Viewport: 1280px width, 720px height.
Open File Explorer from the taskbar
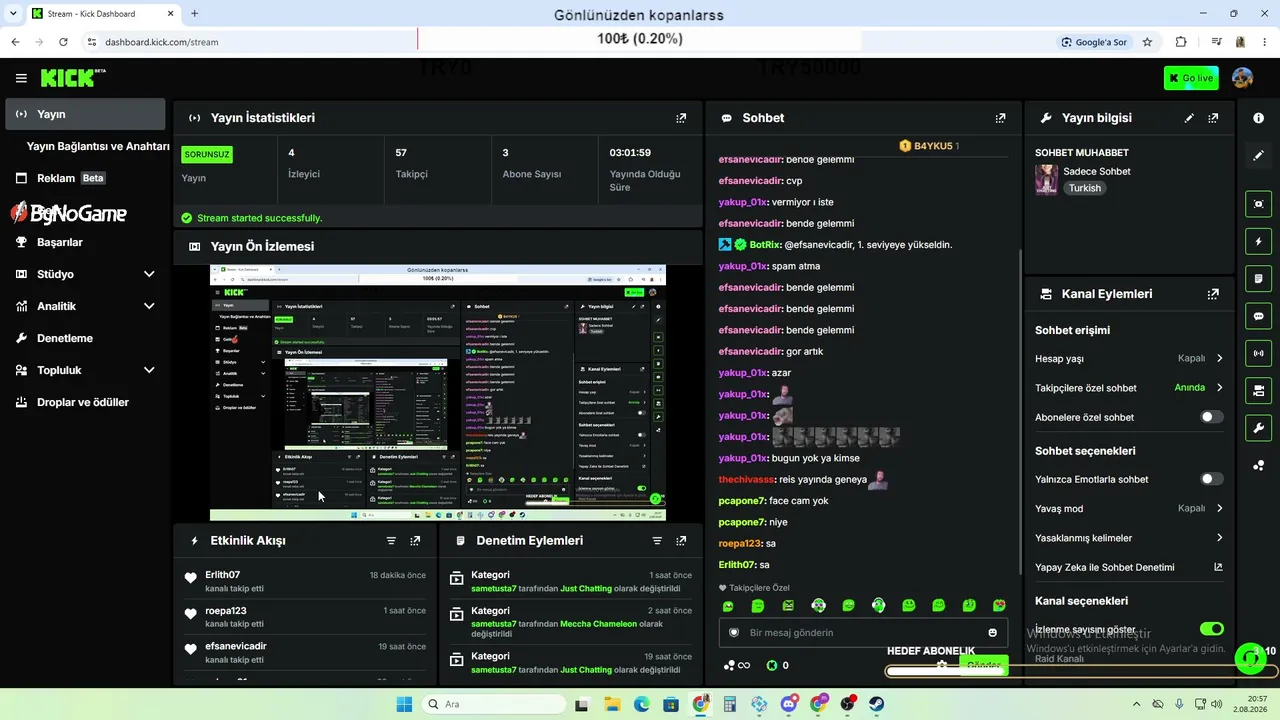(611, 704)
